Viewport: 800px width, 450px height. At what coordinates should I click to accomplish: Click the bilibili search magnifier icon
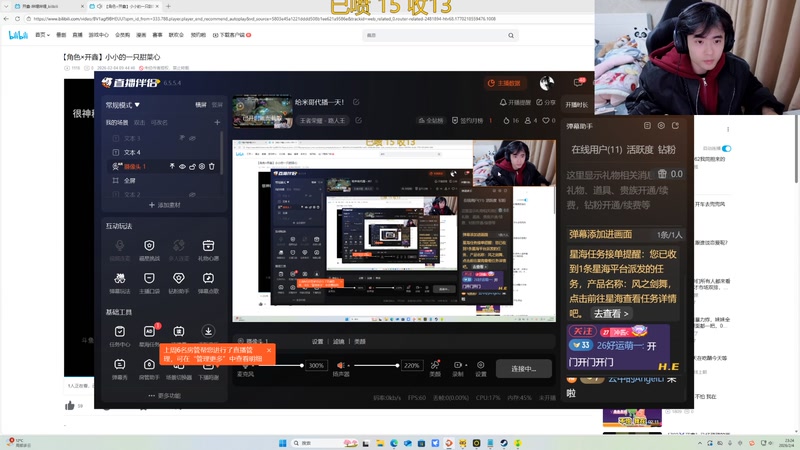(x=511, y=35)
